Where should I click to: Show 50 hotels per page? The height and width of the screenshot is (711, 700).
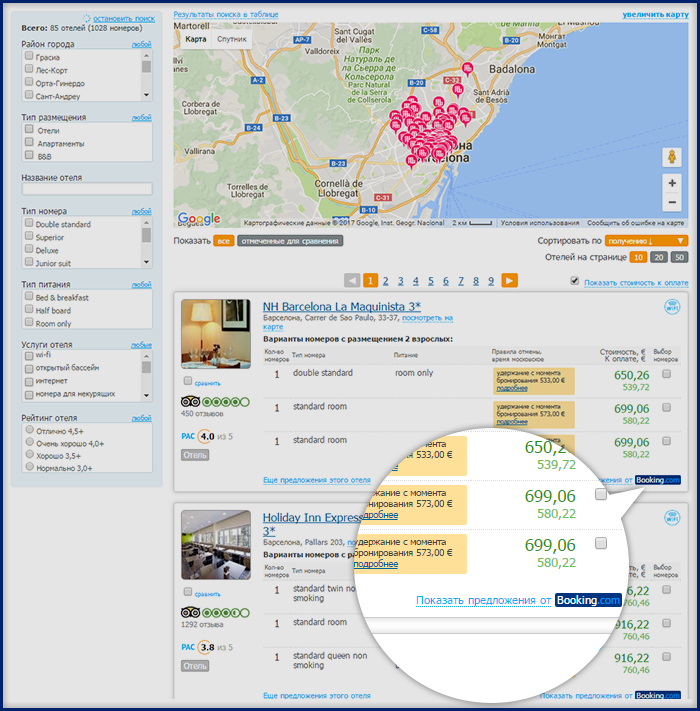[679, 257]
